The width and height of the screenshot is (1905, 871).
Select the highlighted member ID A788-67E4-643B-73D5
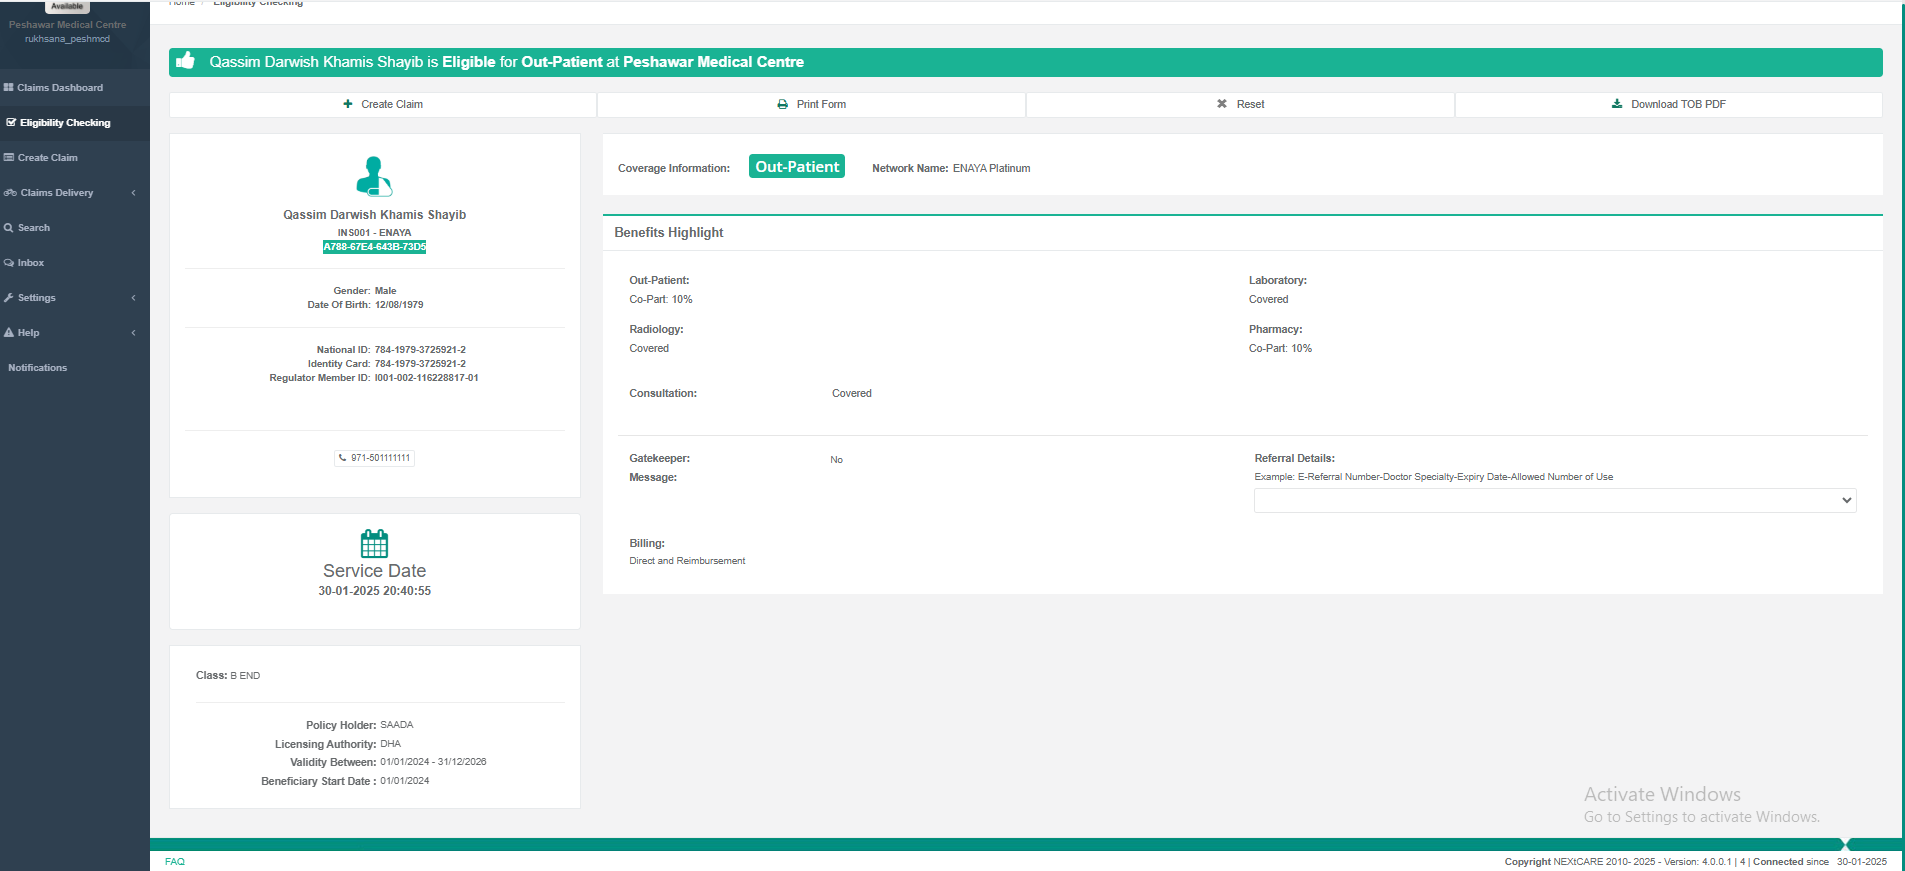pos(374,247)
